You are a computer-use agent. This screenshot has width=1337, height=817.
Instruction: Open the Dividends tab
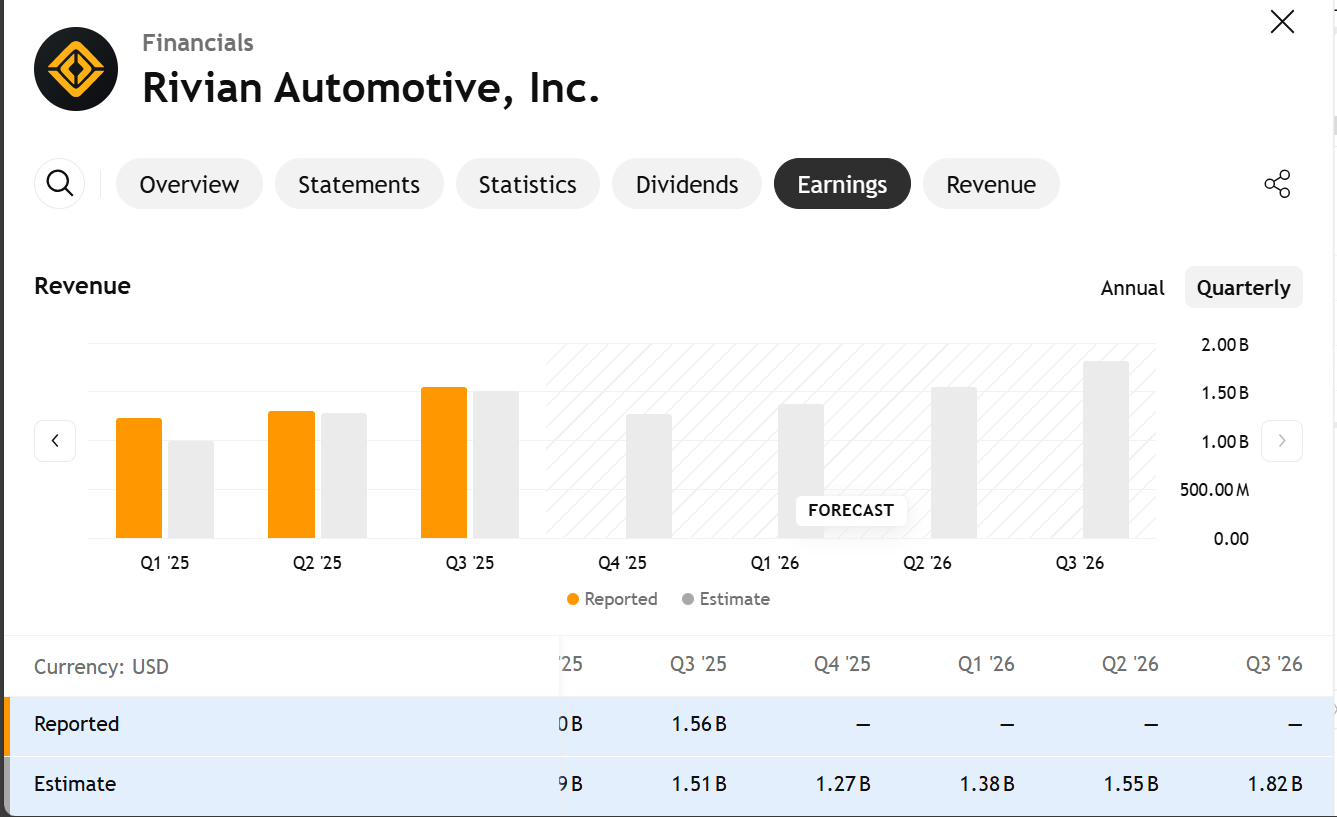click(687, 184)
